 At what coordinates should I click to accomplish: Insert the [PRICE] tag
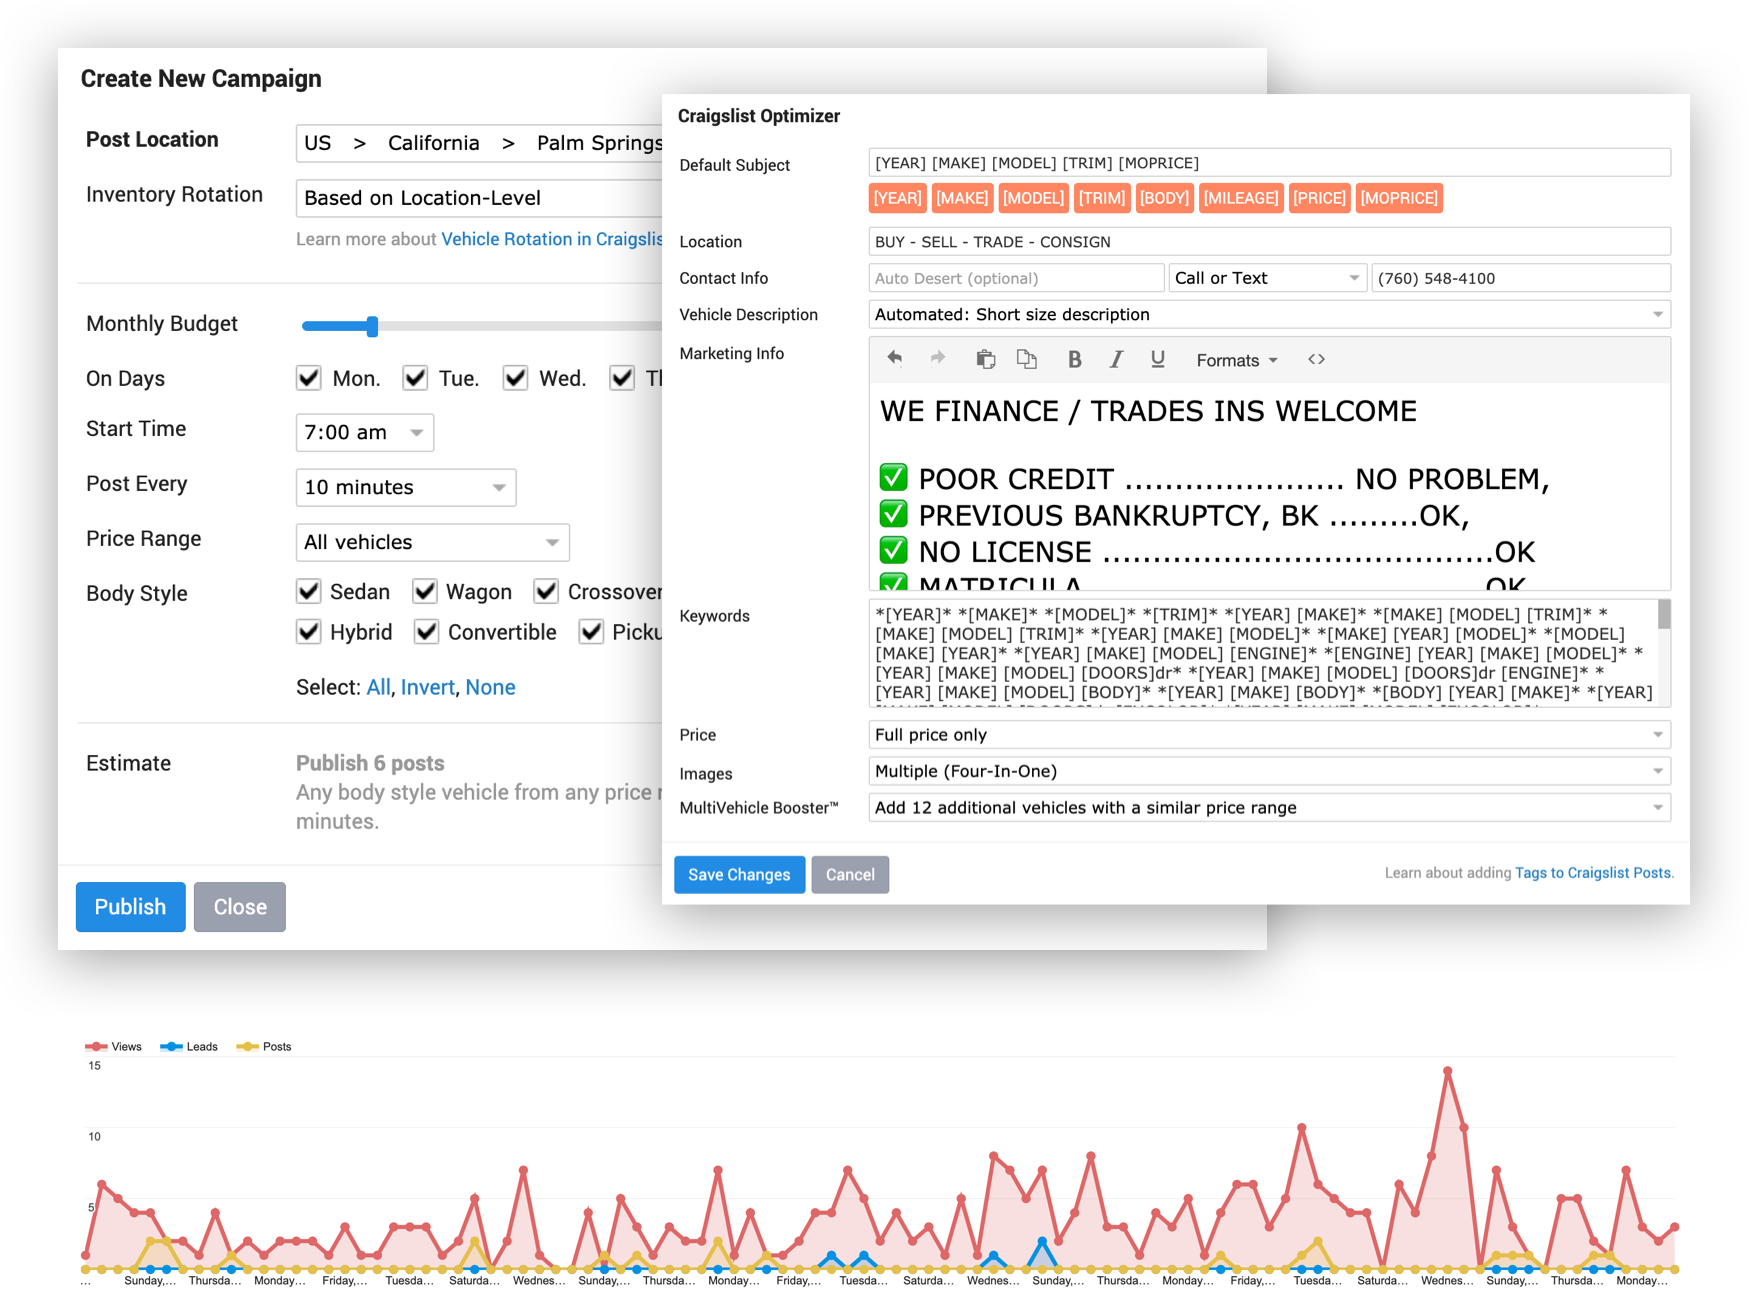tap(1319, 198)
